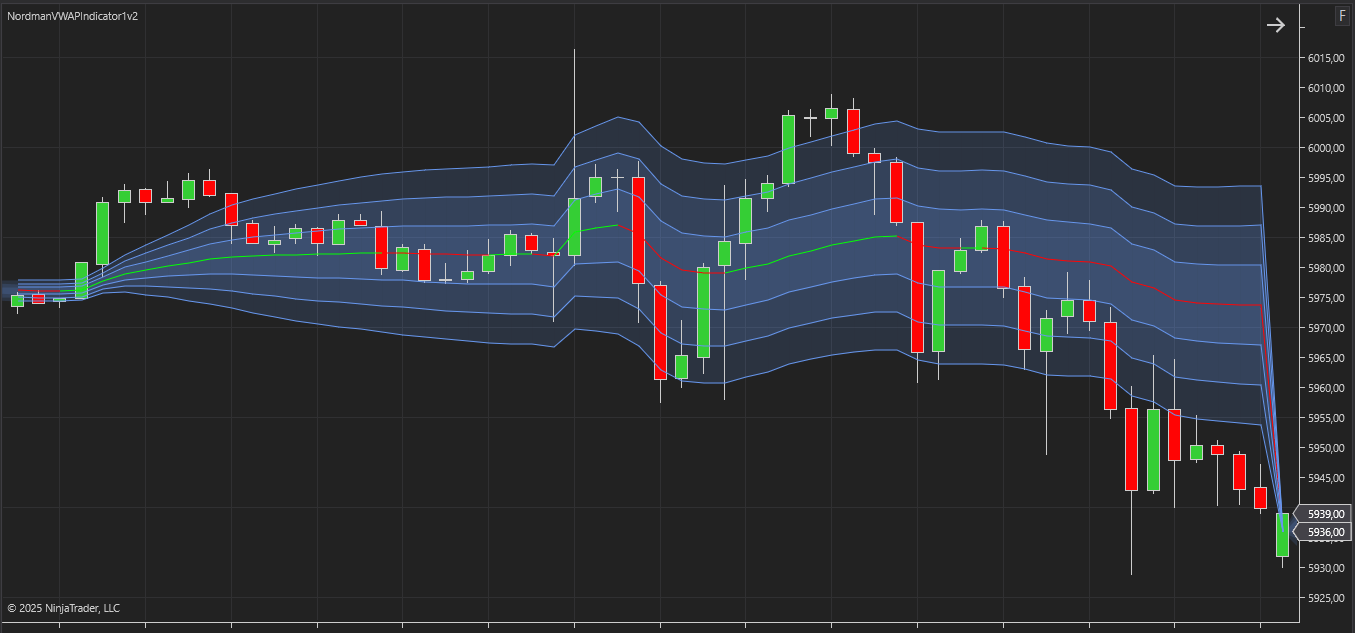Click the 5985,00 price axis label
1355x633 pixels.
(1325, 238)
